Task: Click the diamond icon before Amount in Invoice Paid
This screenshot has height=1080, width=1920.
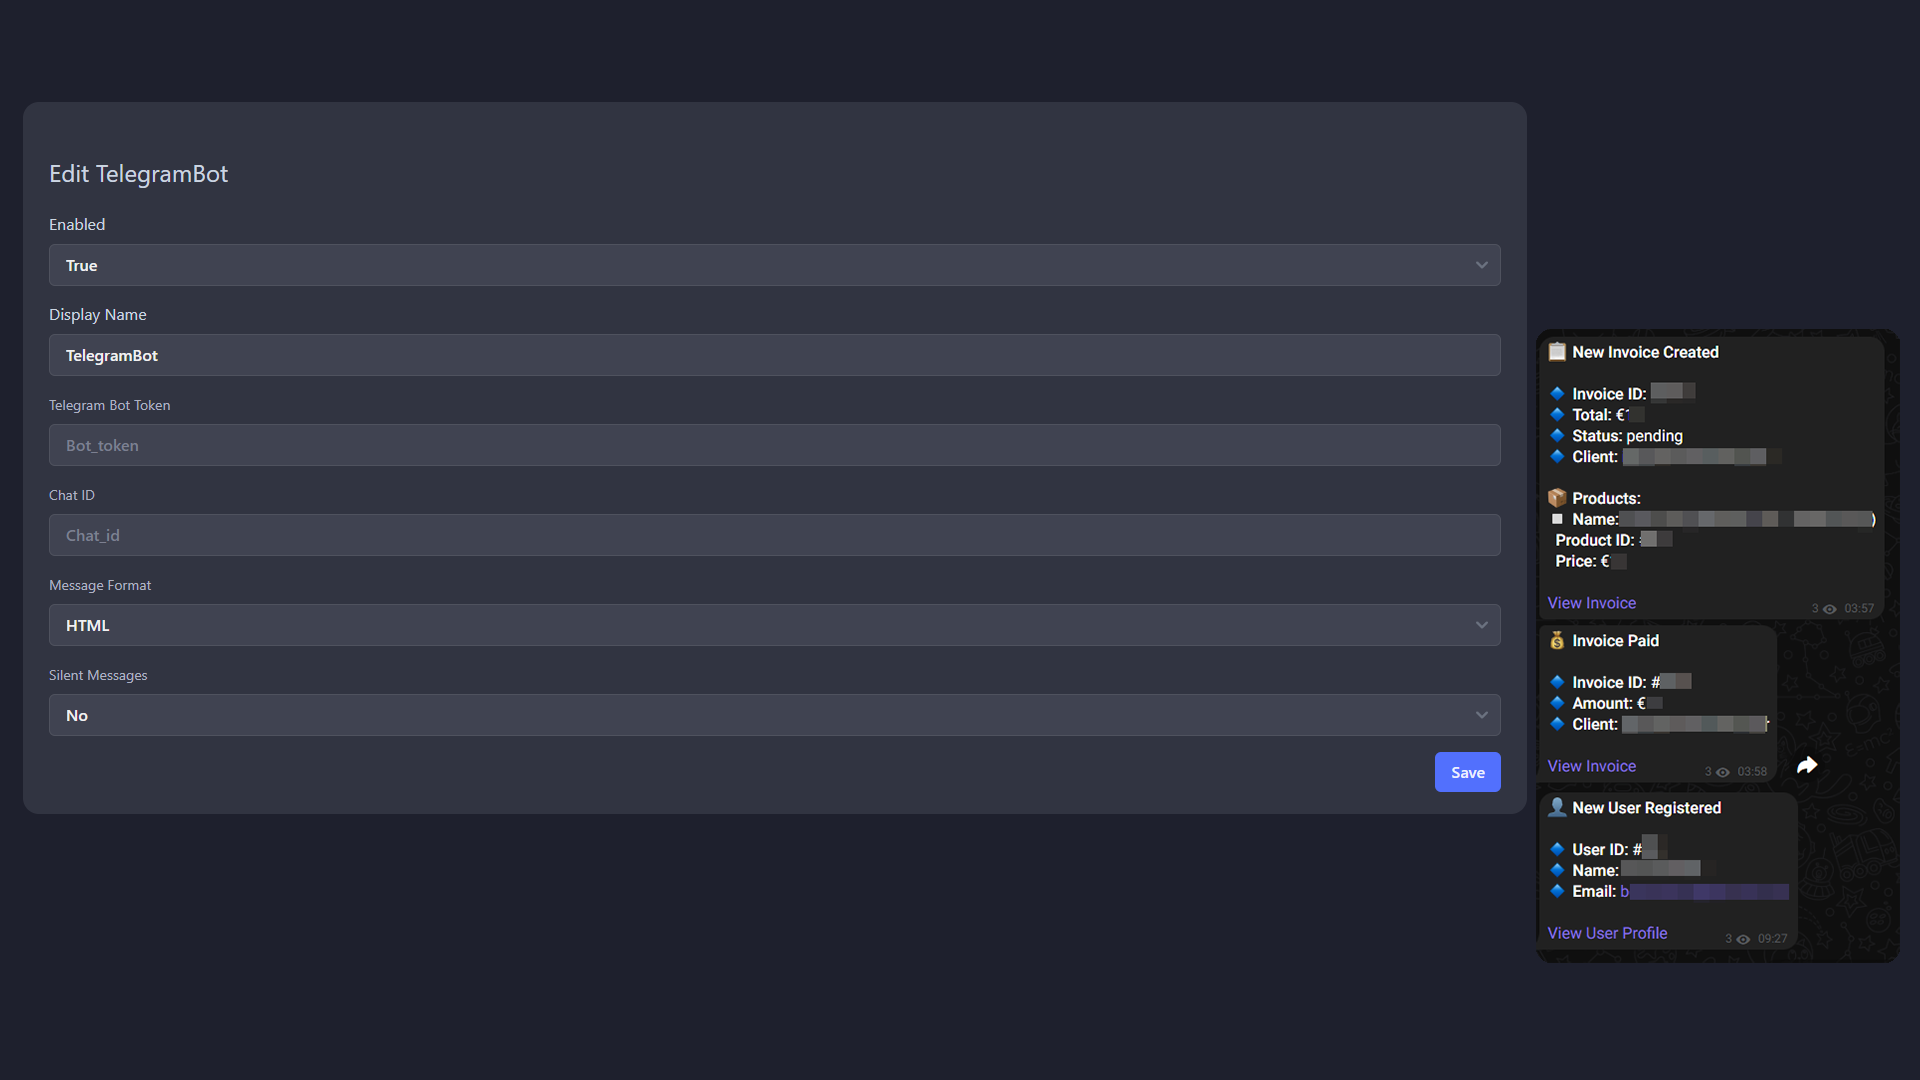Action: [x=1557, y=703]
